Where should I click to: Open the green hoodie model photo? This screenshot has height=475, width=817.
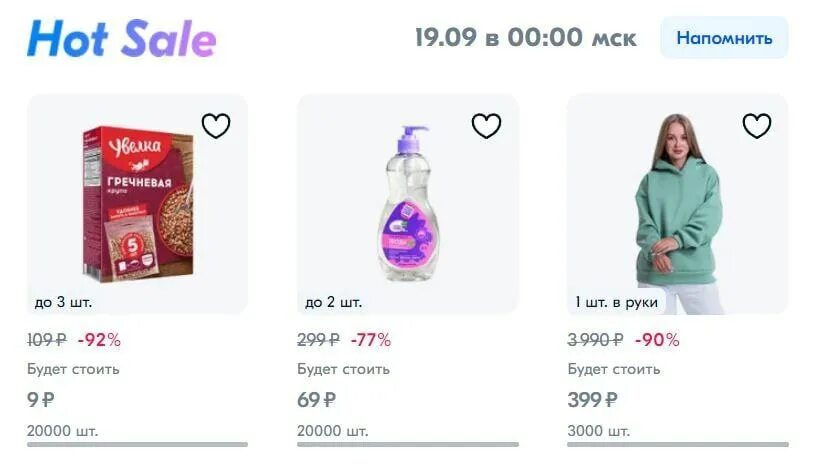pos(677,204)
